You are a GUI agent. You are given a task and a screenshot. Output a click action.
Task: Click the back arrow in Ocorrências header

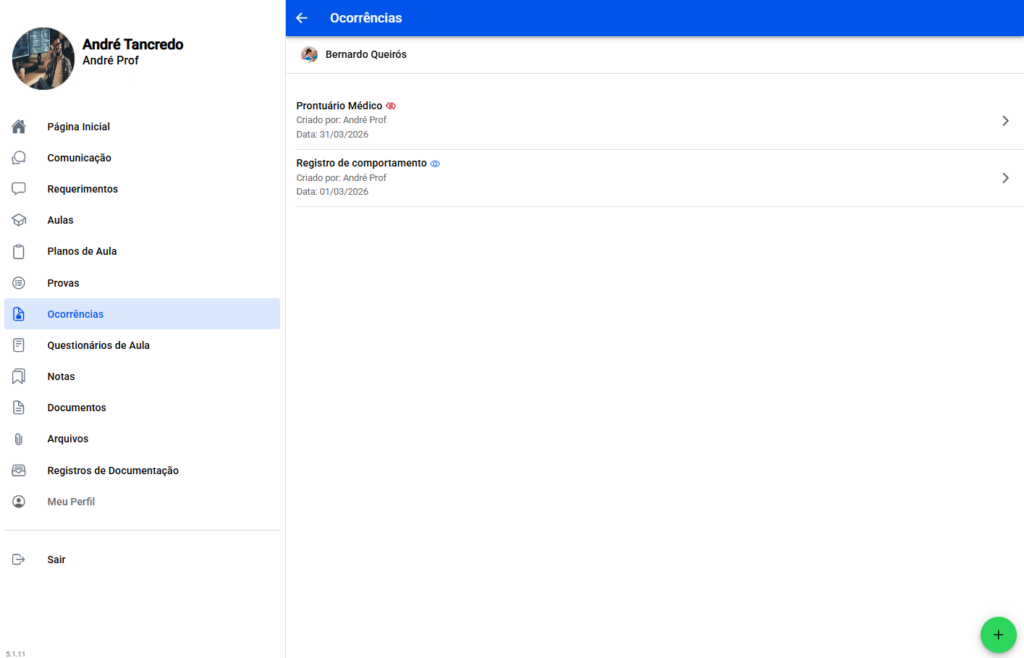pyautogui.click(x=302, y=18)
